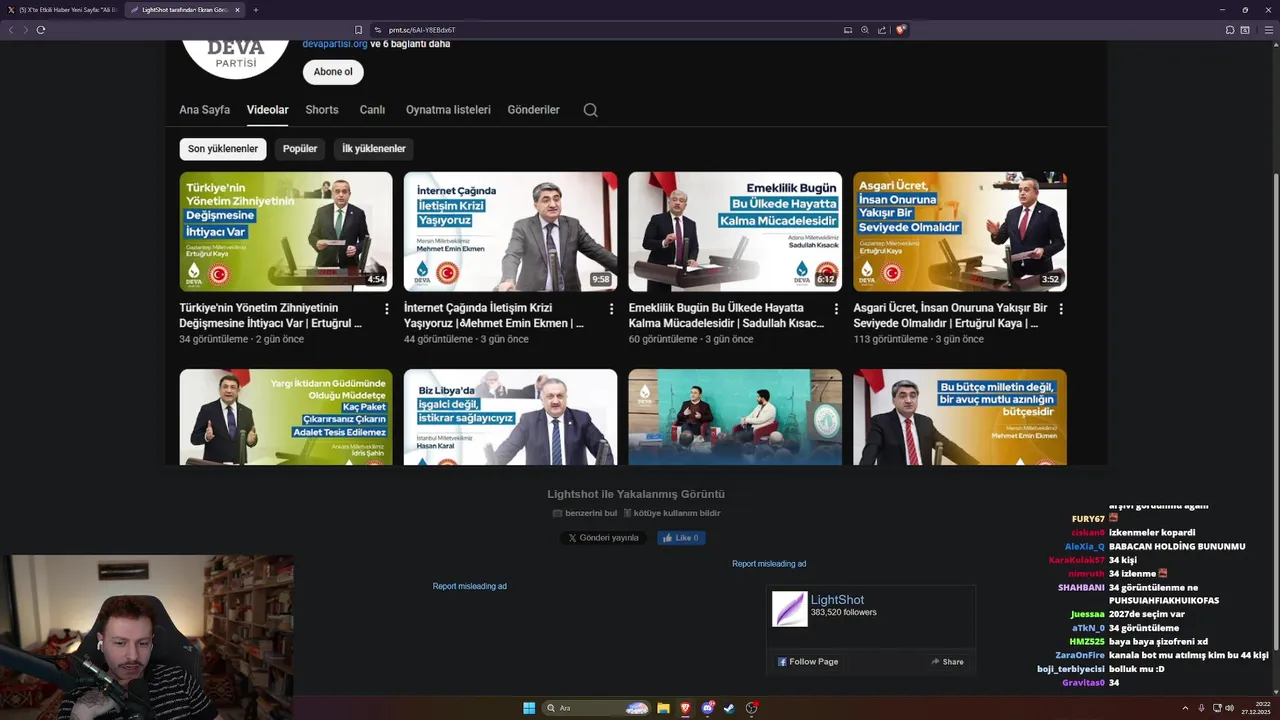Open the Brave Shields lion icon
This screenshot has width=1280, height=720.
(x=900, y=30)
